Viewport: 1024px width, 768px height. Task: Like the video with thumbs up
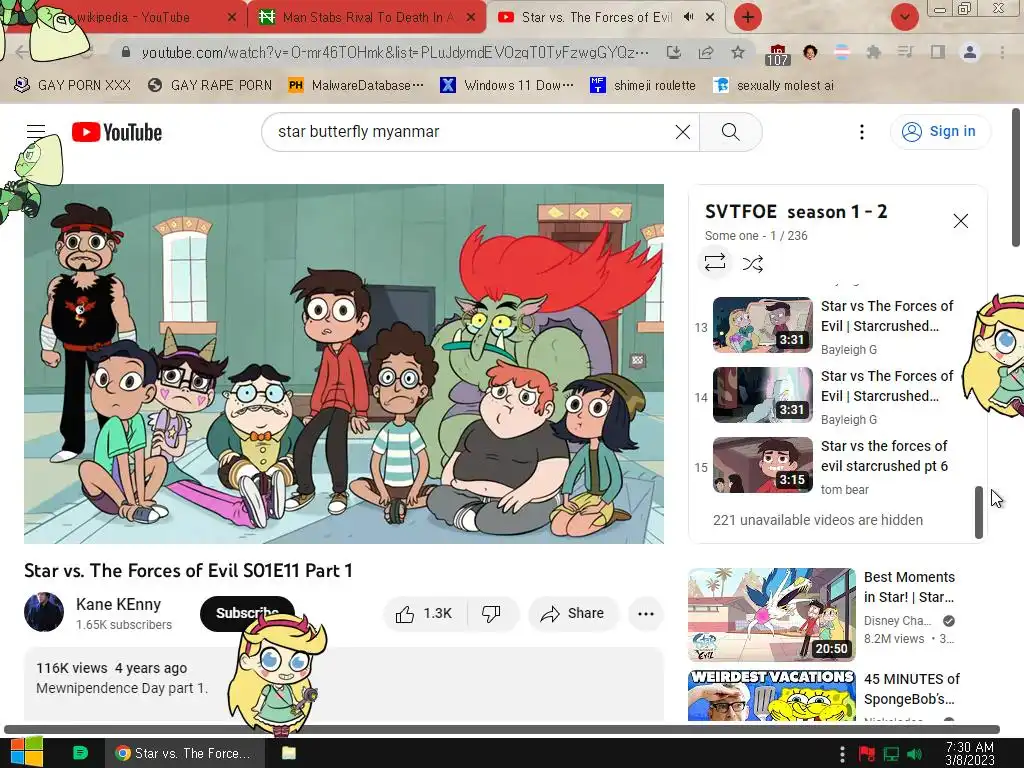pos(424,613)
